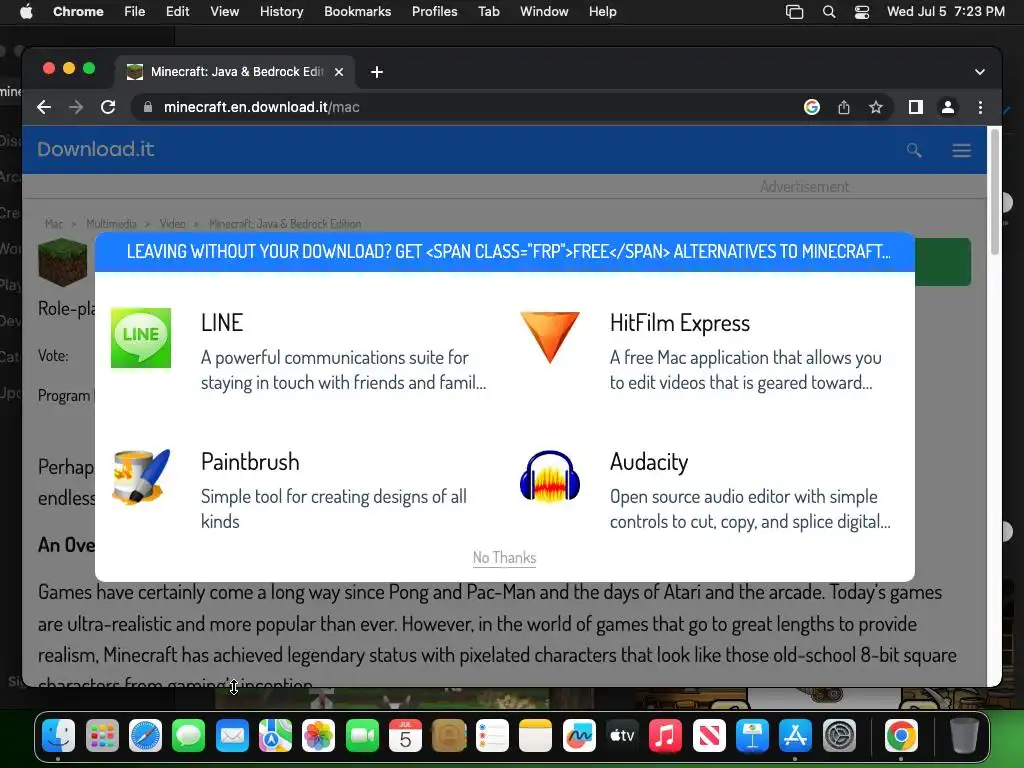The image size is (1024, 768).
Task: Open Launchpad from the Dock
Action: pos(102,736)
